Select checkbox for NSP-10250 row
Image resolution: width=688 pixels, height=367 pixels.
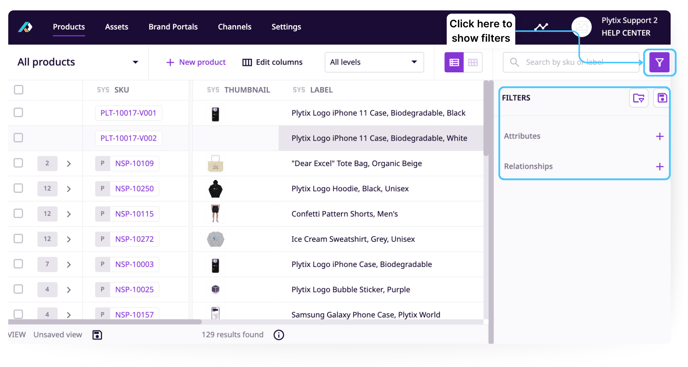[x=18, y=188]
